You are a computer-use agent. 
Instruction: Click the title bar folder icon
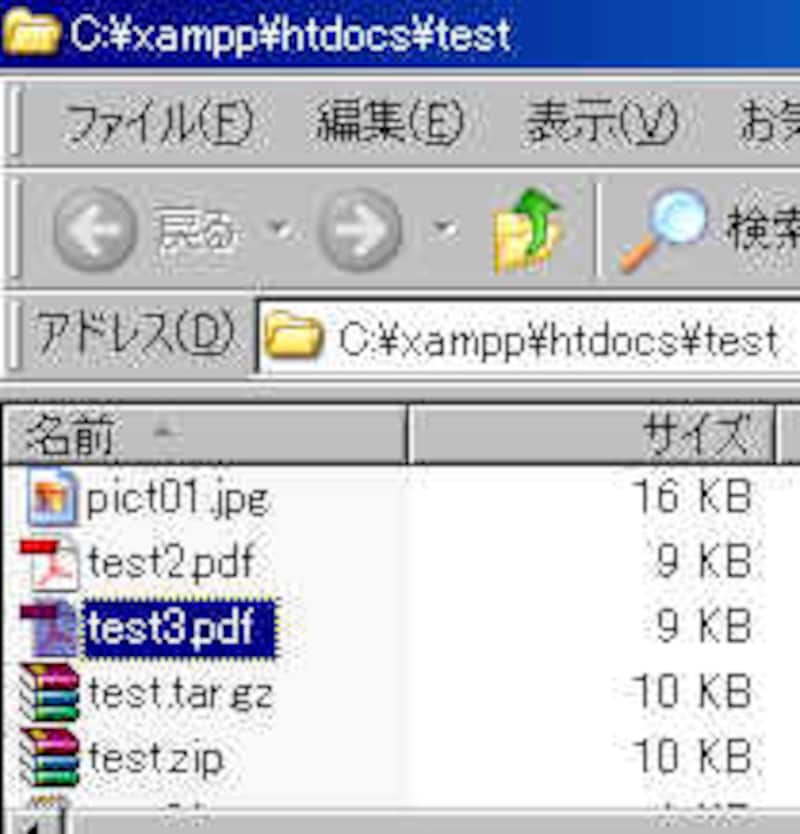pyautogui.click(x=30, y=32)
